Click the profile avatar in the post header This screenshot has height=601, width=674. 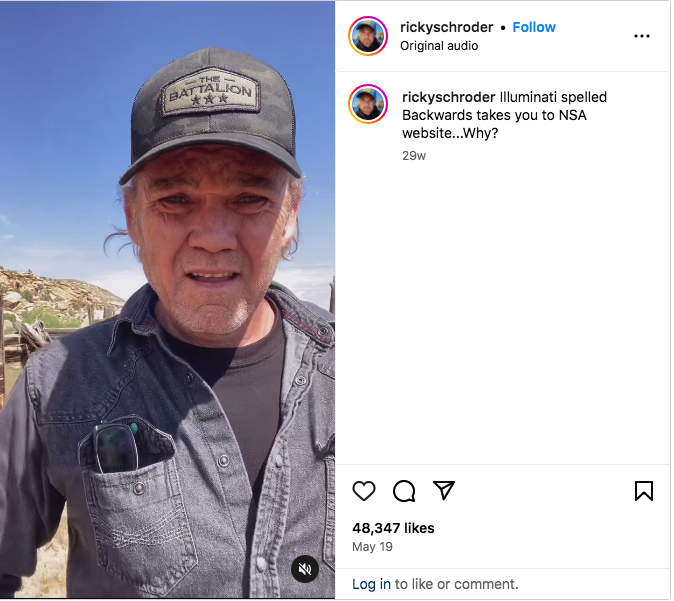click(368, 36)
